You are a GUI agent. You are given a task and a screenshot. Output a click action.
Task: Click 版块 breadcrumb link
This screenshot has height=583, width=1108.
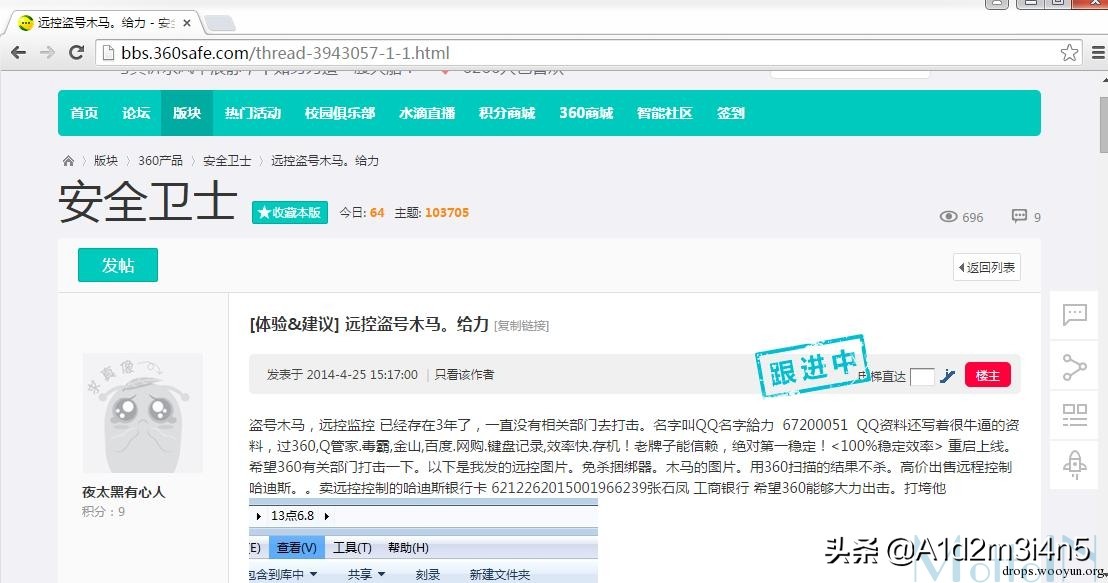(x=106, y=161)
